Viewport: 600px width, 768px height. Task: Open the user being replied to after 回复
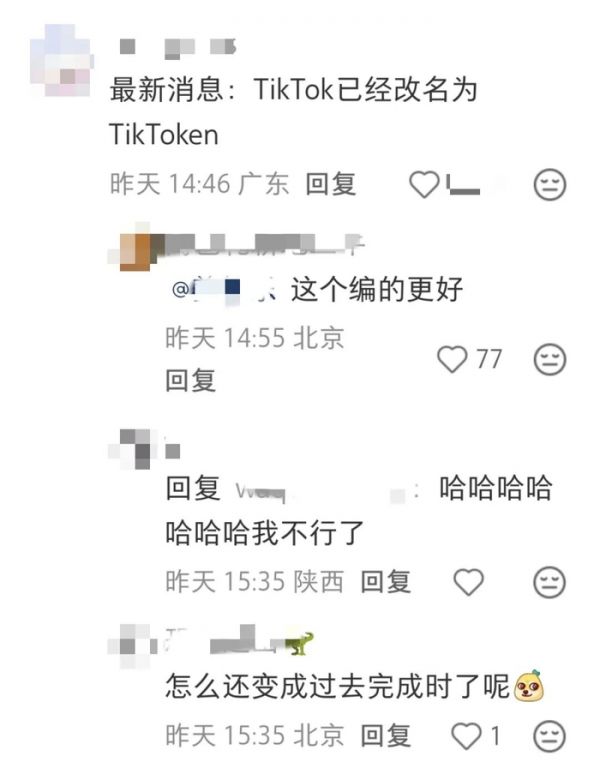(327, 491)
